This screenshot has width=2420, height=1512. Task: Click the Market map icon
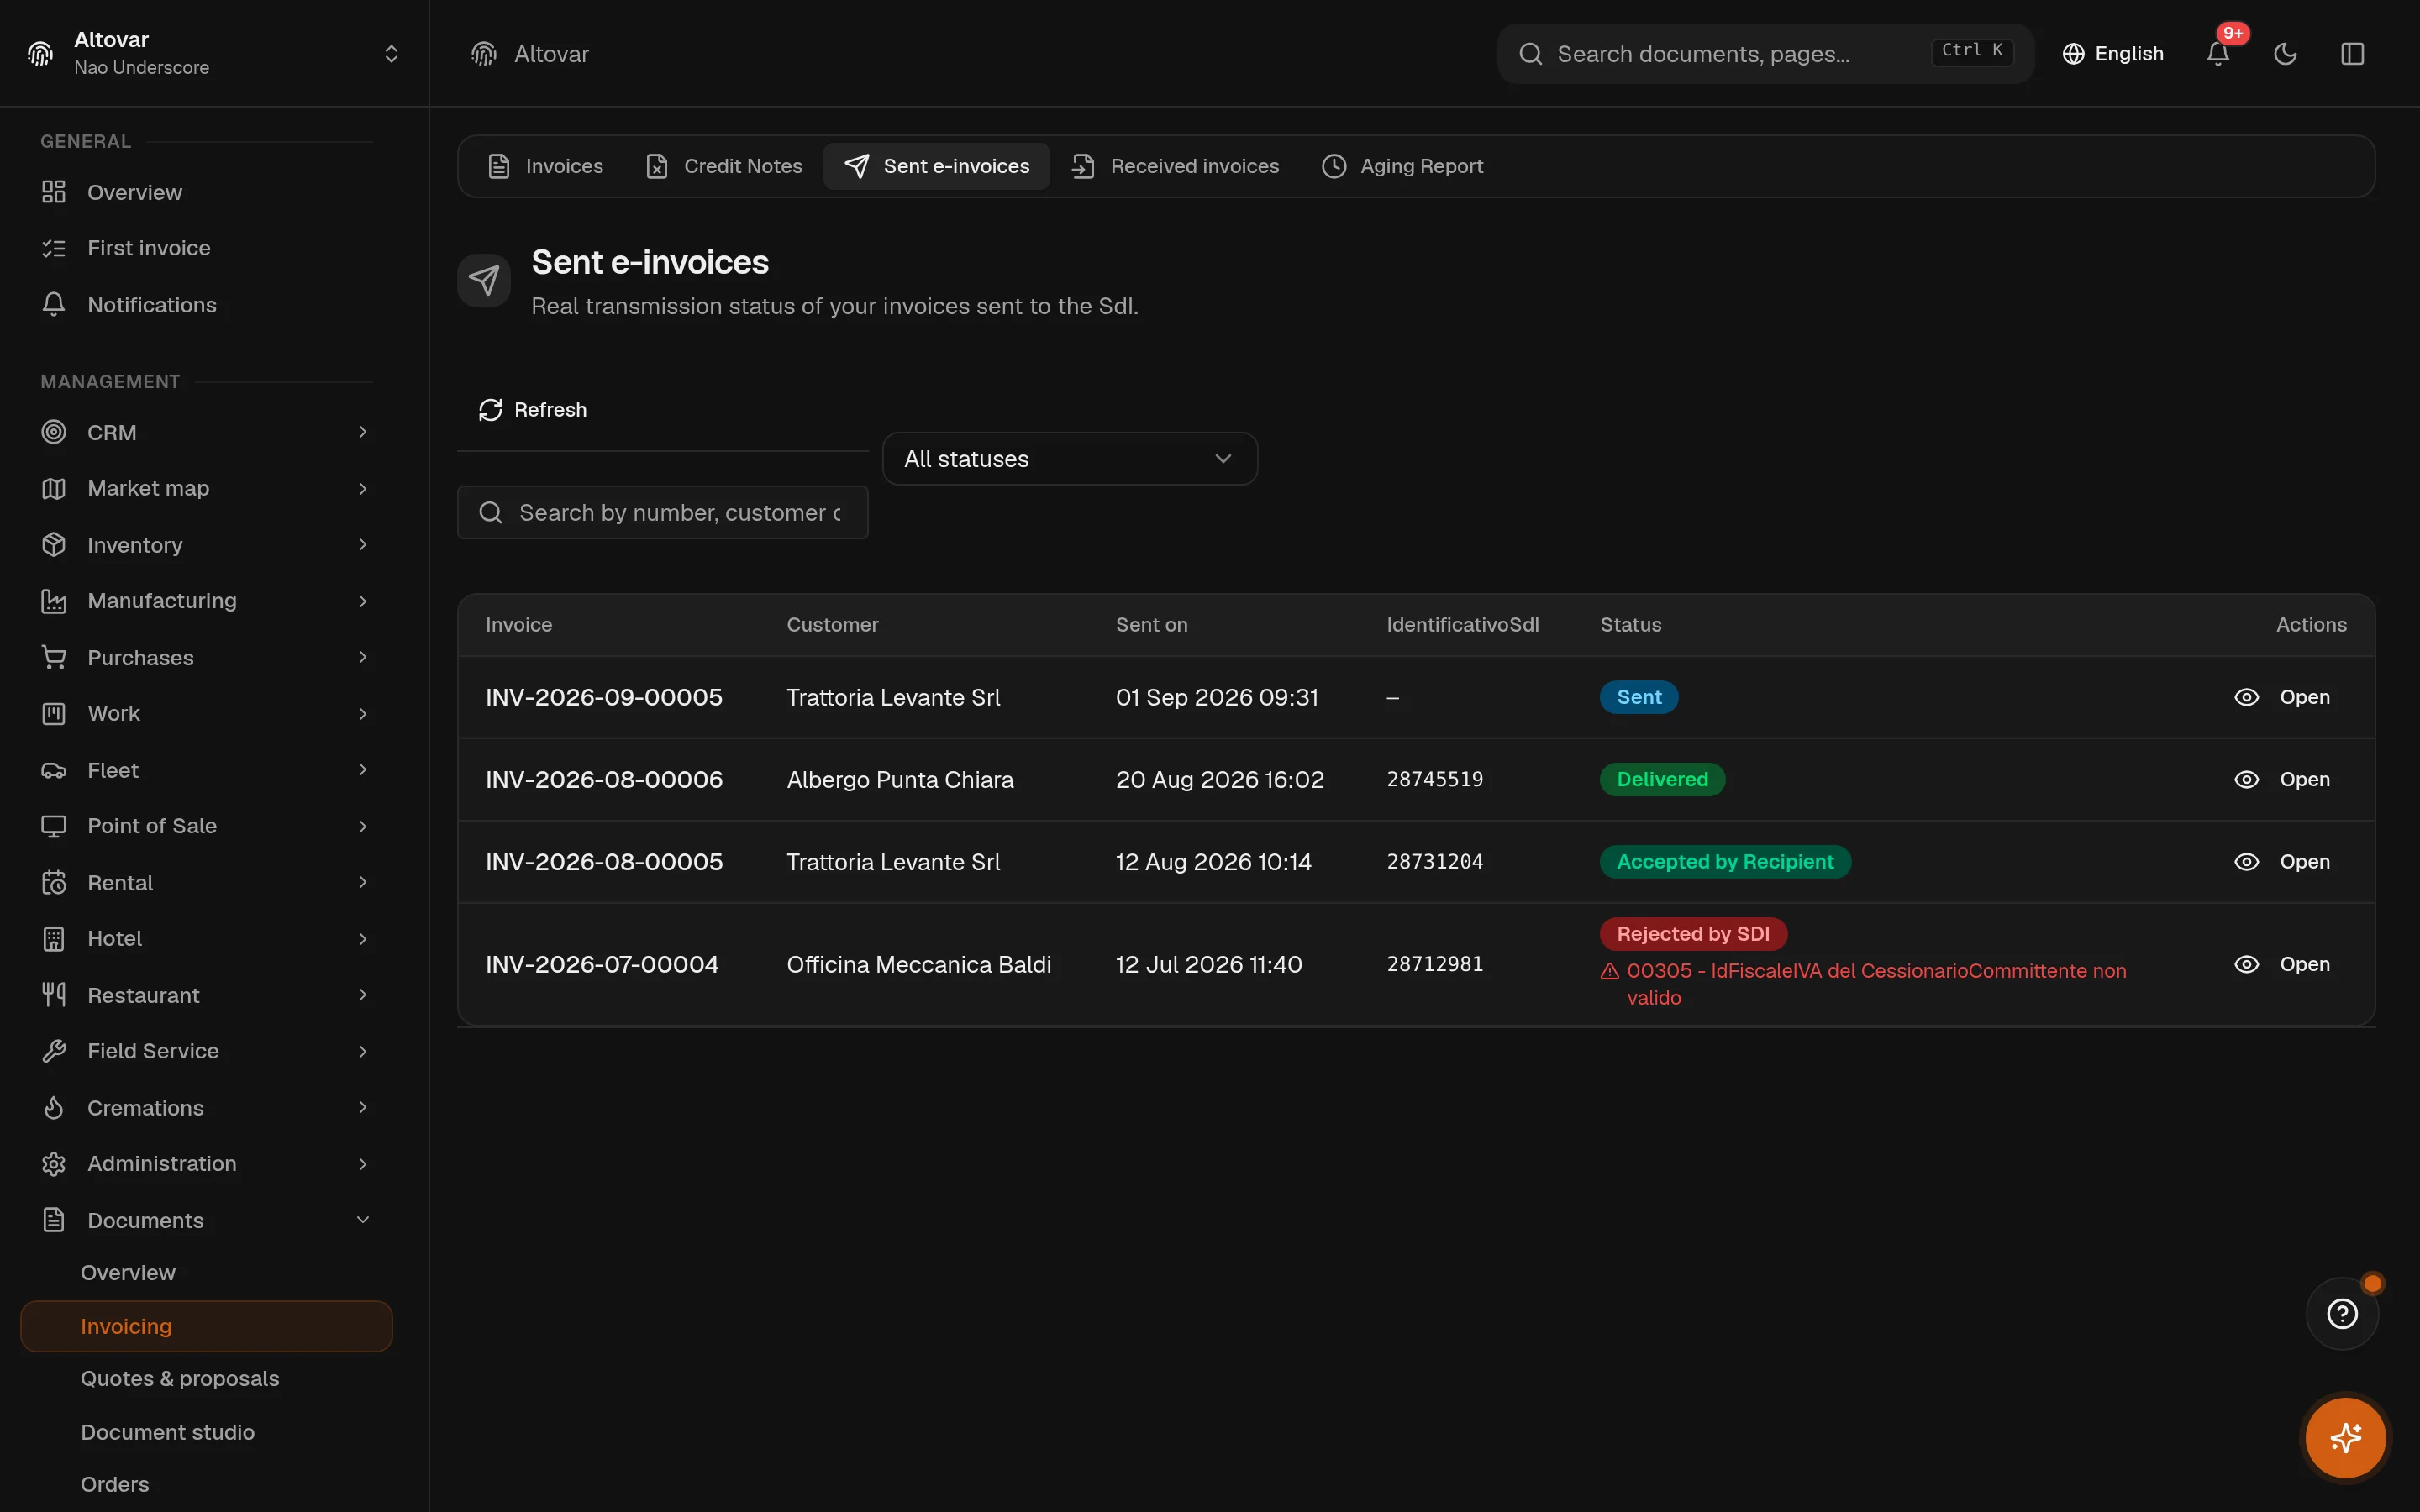(x=54, y=488)
